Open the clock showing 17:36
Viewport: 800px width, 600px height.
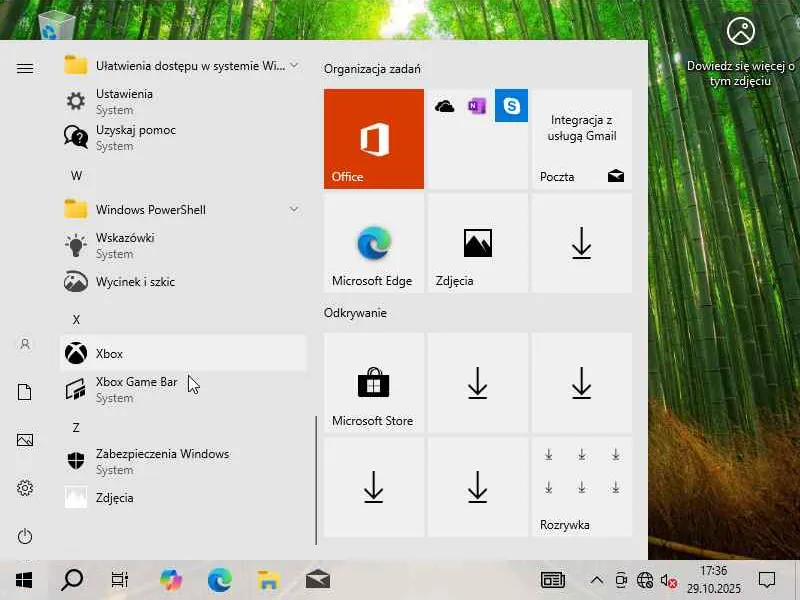(713, 580)
